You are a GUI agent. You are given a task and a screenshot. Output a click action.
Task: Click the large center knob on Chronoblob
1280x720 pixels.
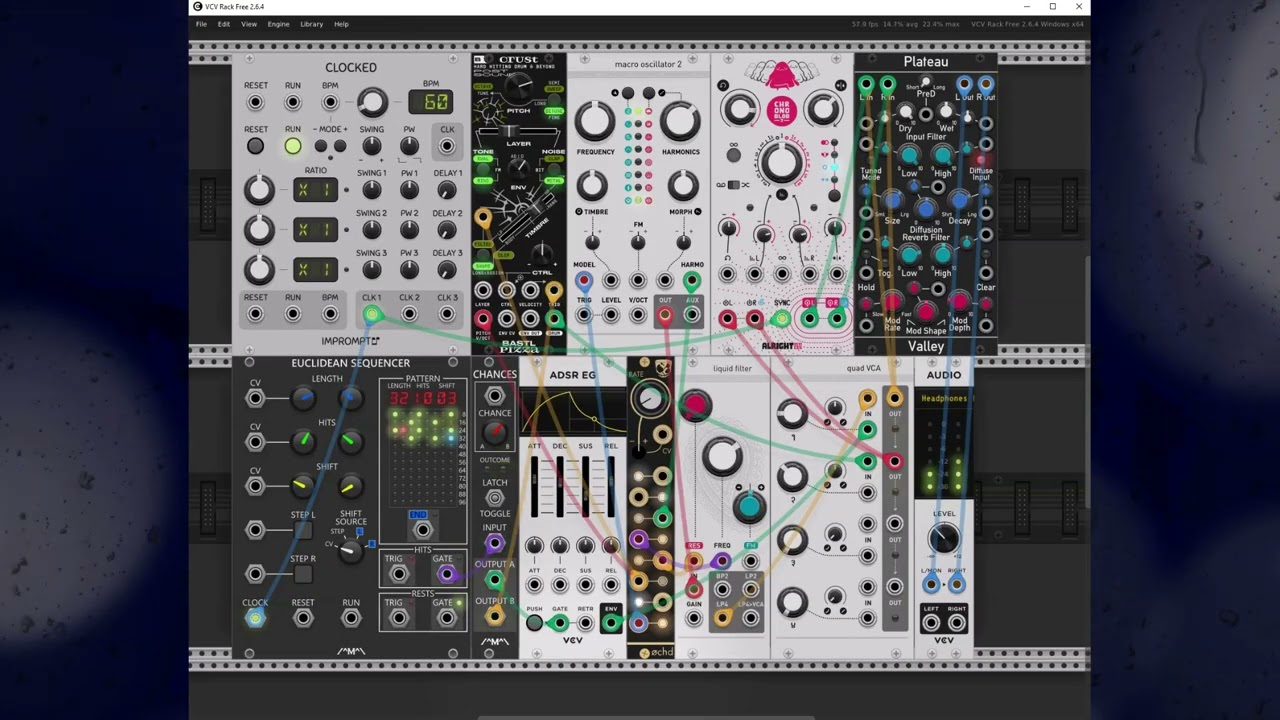pos(781,163)
